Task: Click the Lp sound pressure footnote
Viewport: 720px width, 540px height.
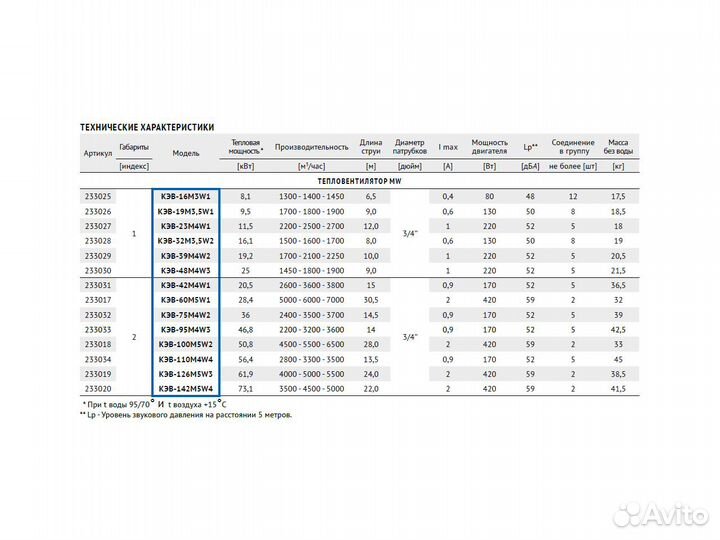Action: click(x=186, y=413)
